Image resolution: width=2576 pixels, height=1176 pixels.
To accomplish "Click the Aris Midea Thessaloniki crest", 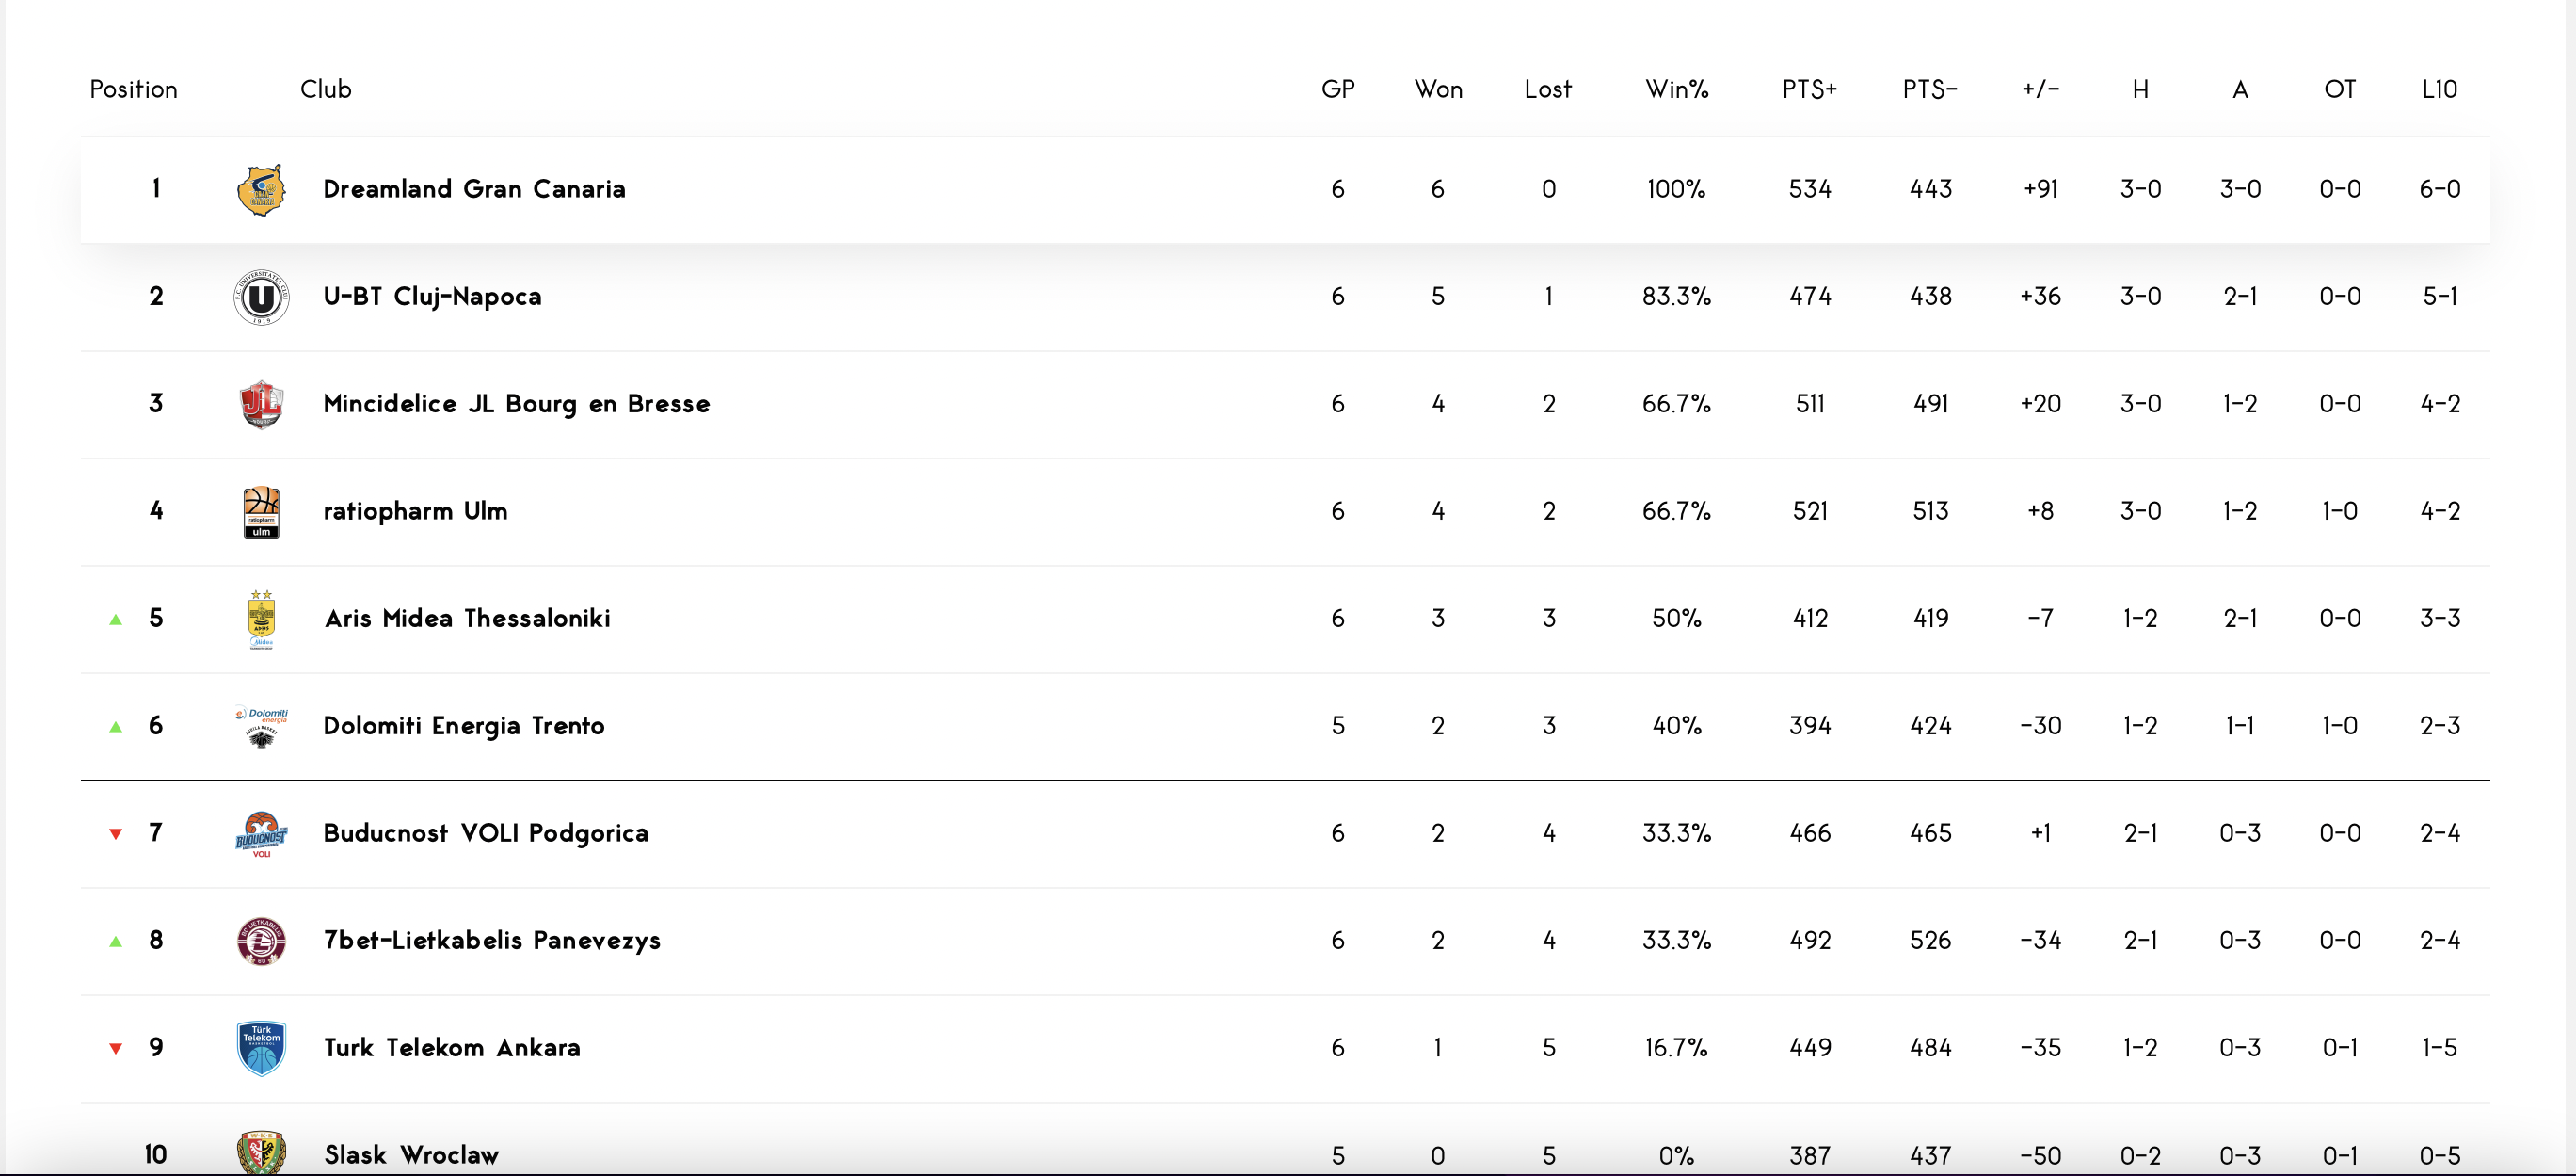I will click(261, 619).
